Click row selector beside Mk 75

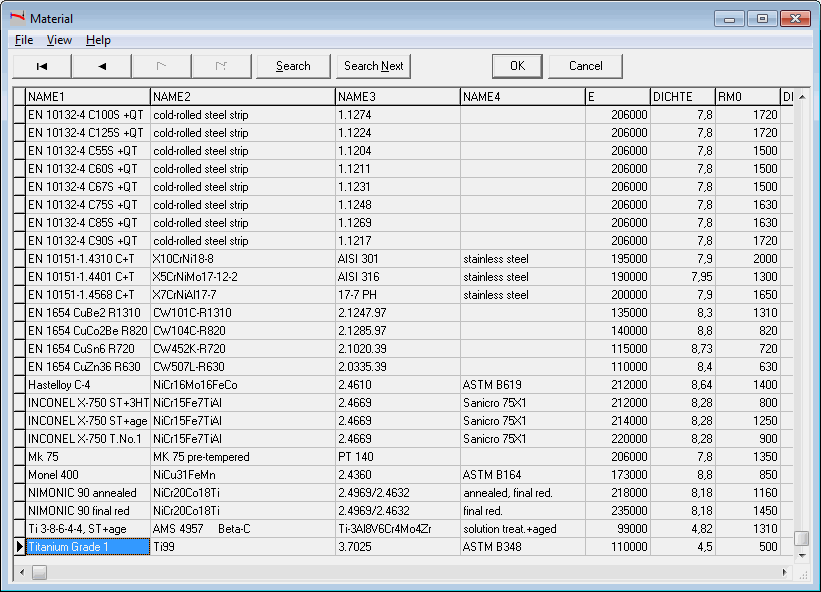19,457
